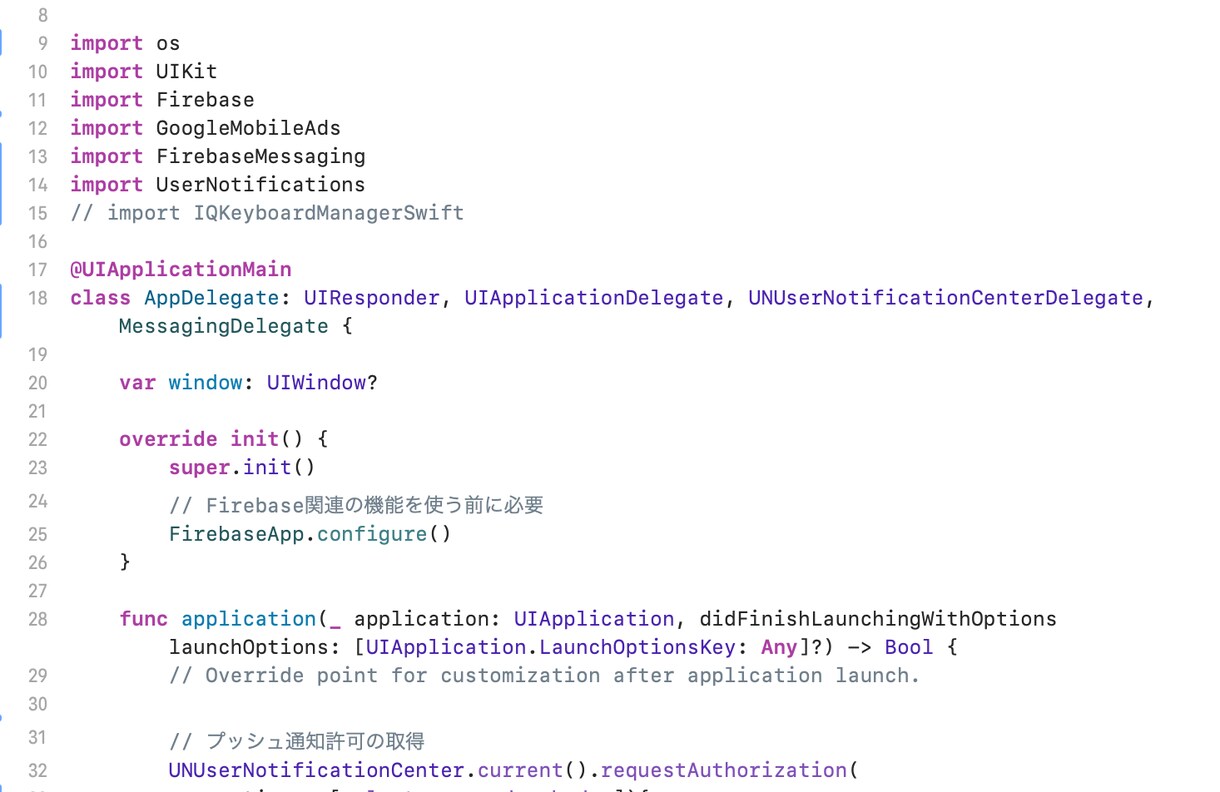Click 'FirebaseMessaging' import name

point(260,156)
